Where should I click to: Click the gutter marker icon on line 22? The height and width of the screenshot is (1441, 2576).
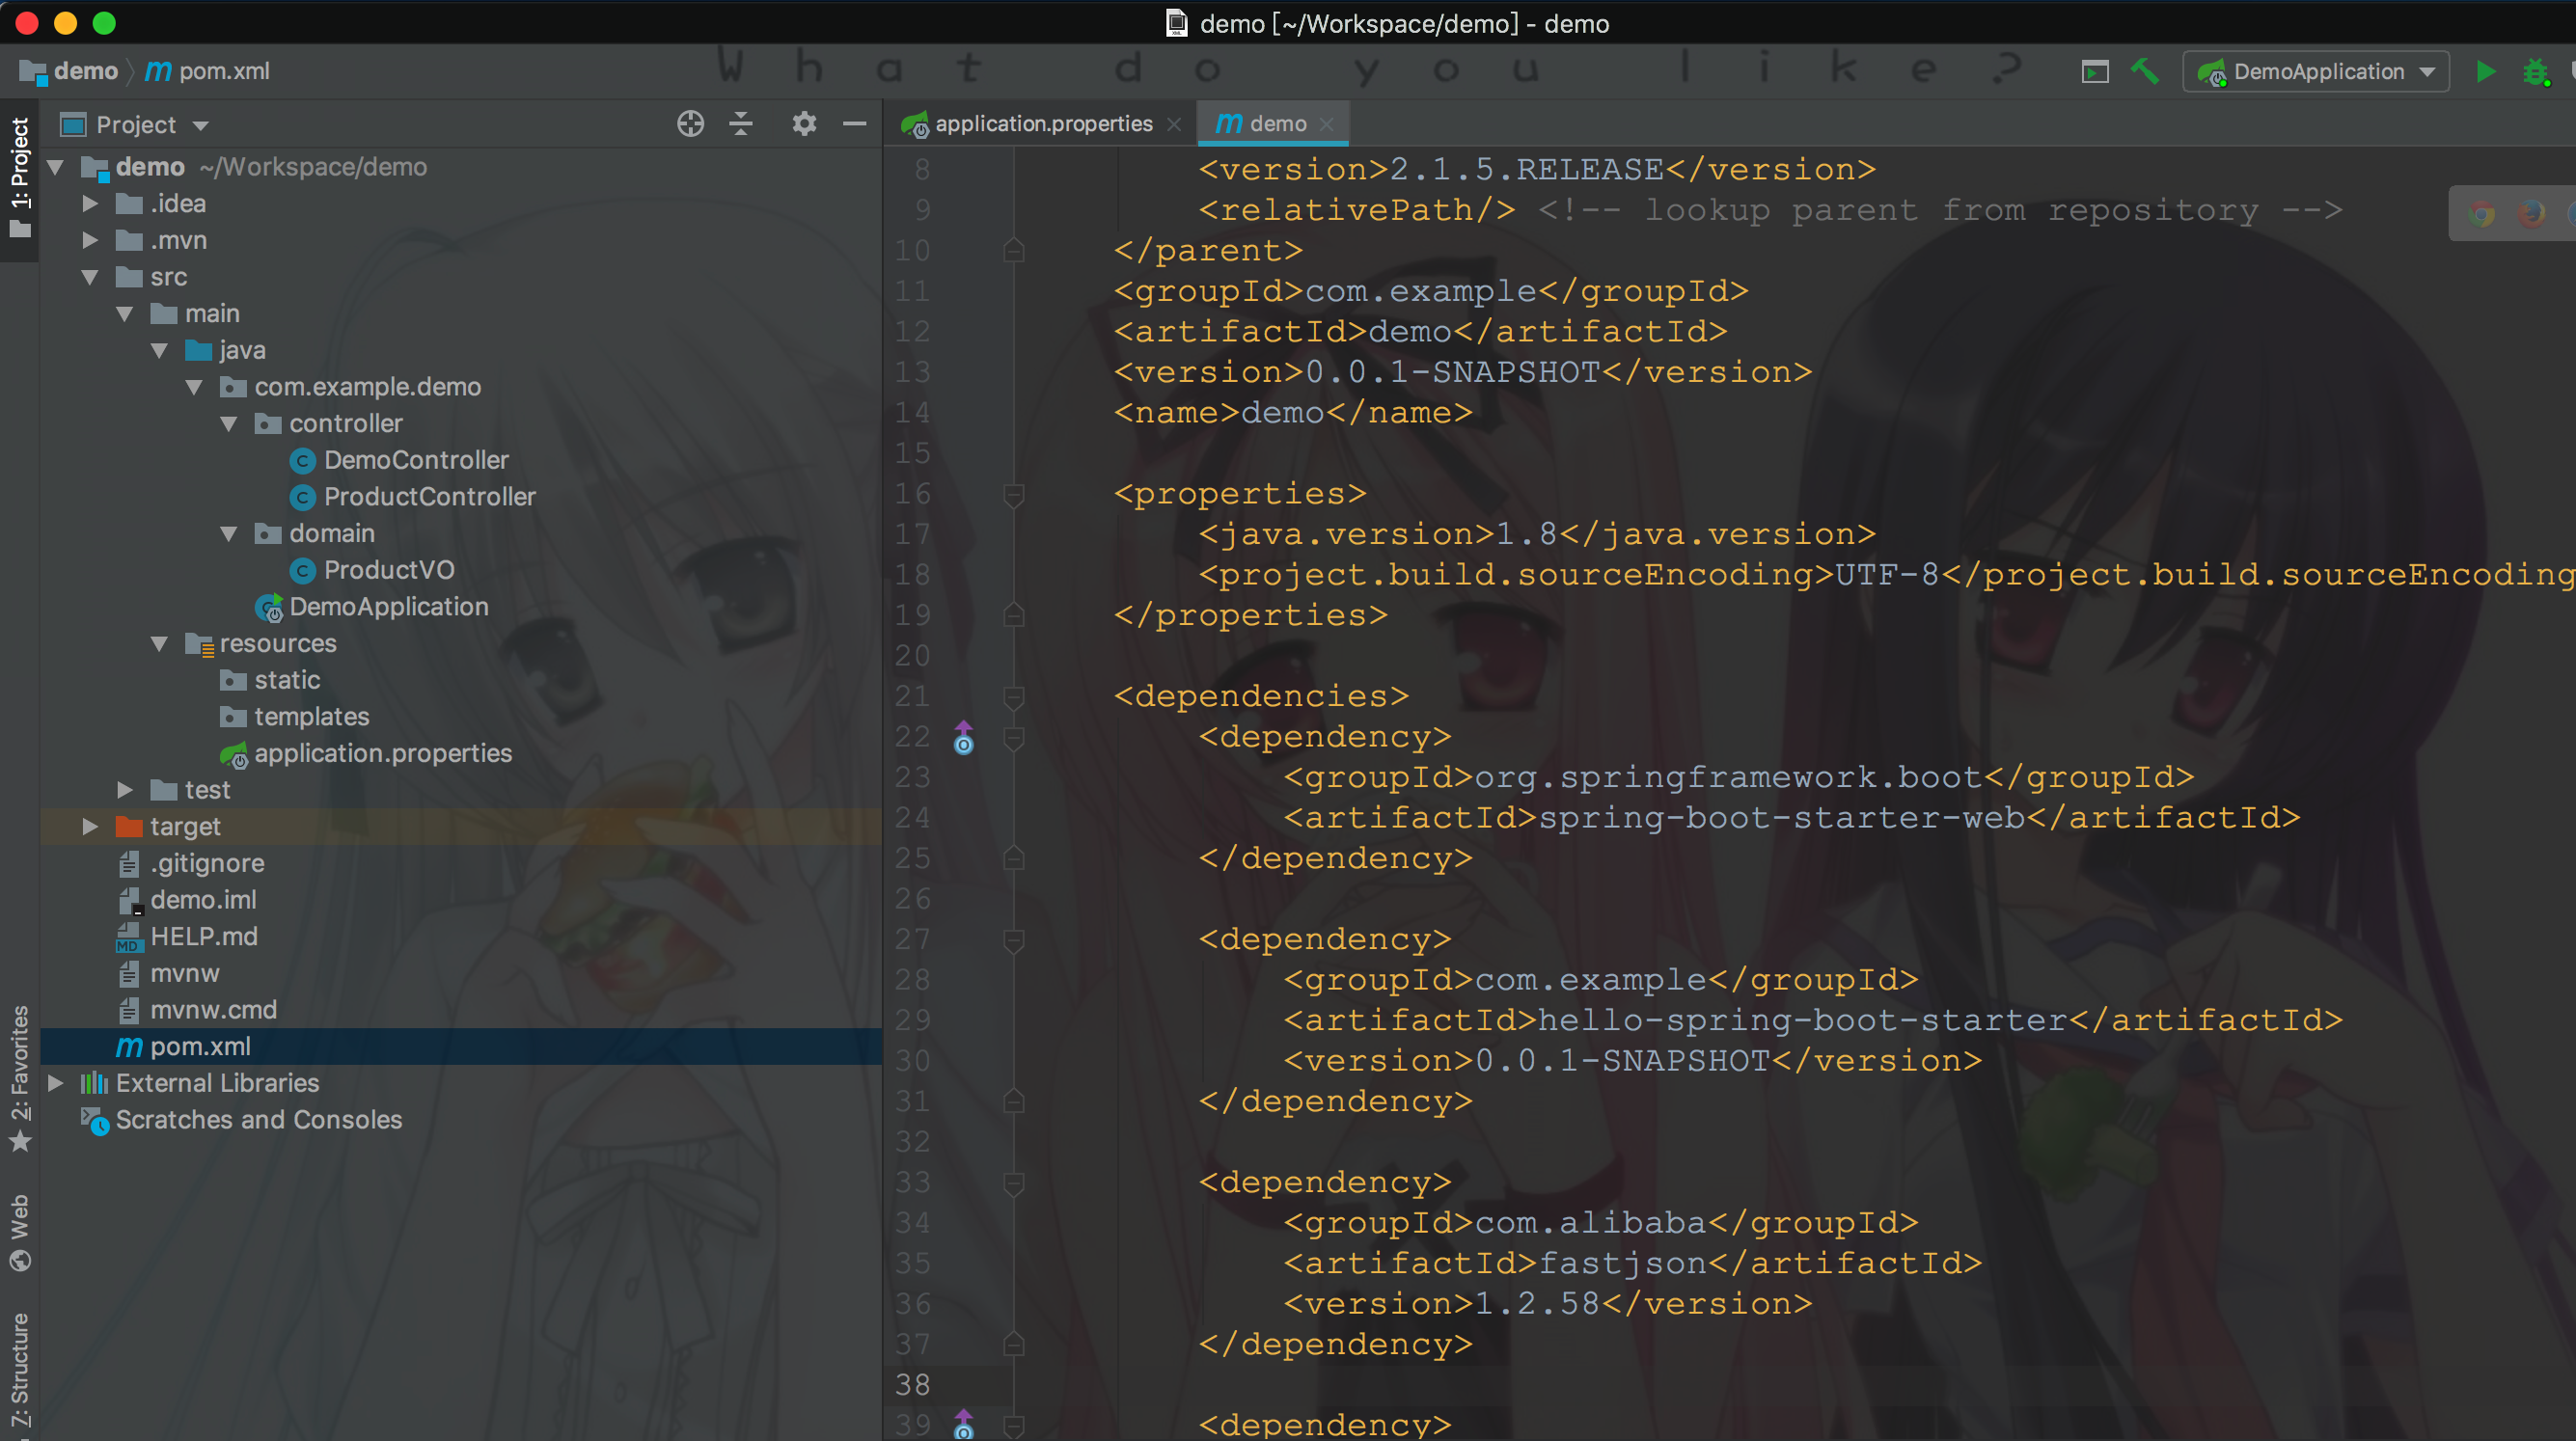point(963,738)
